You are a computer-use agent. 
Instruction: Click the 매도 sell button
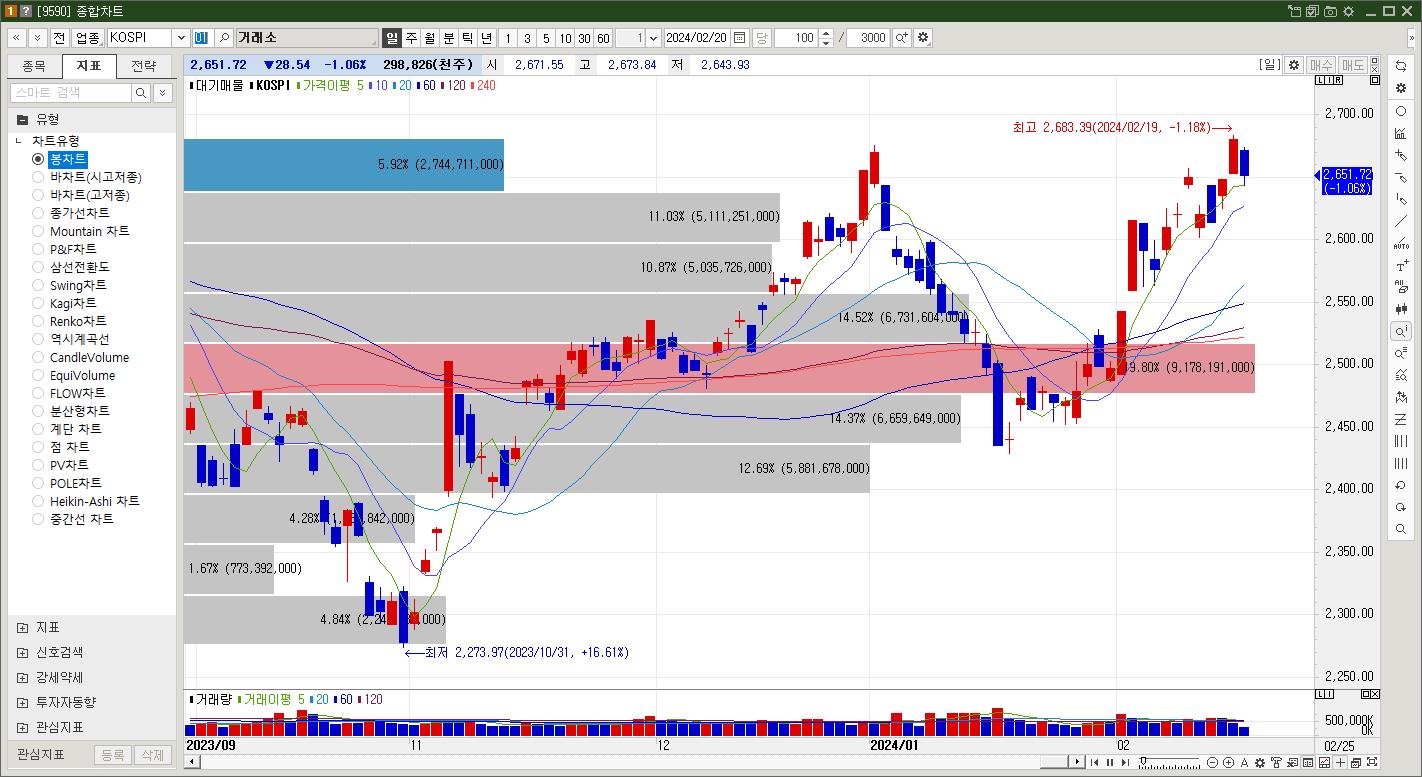click(1353, 65)
